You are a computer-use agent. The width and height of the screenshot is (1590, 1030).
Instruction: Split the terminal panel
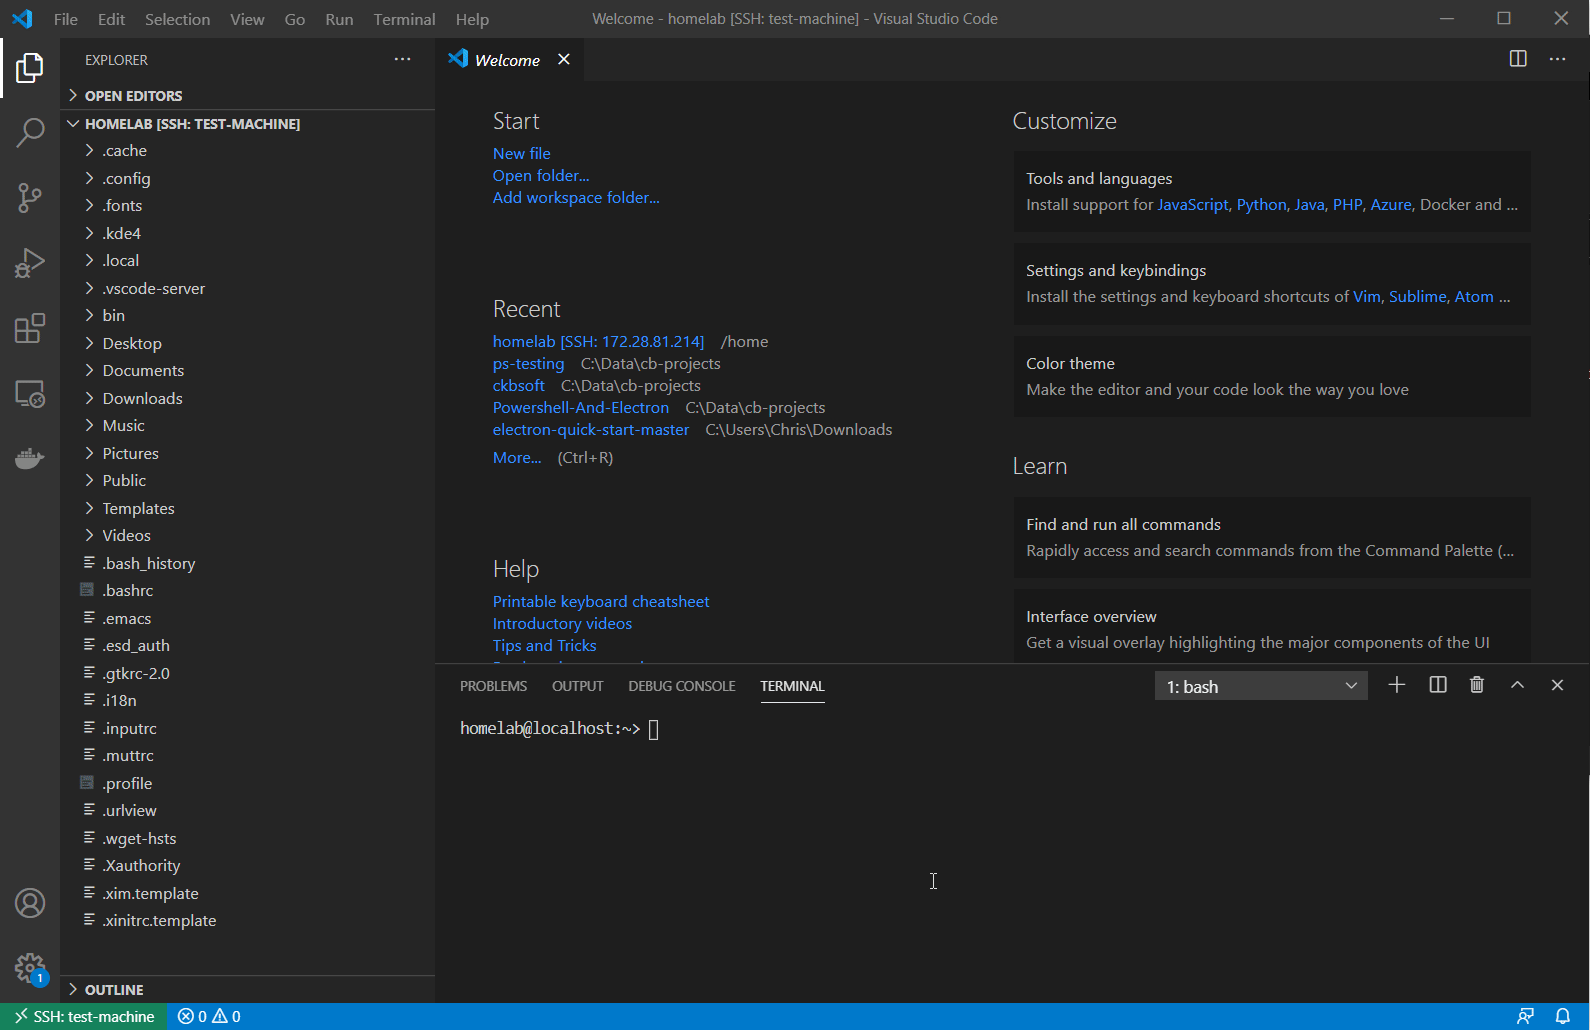(1438, 685)
